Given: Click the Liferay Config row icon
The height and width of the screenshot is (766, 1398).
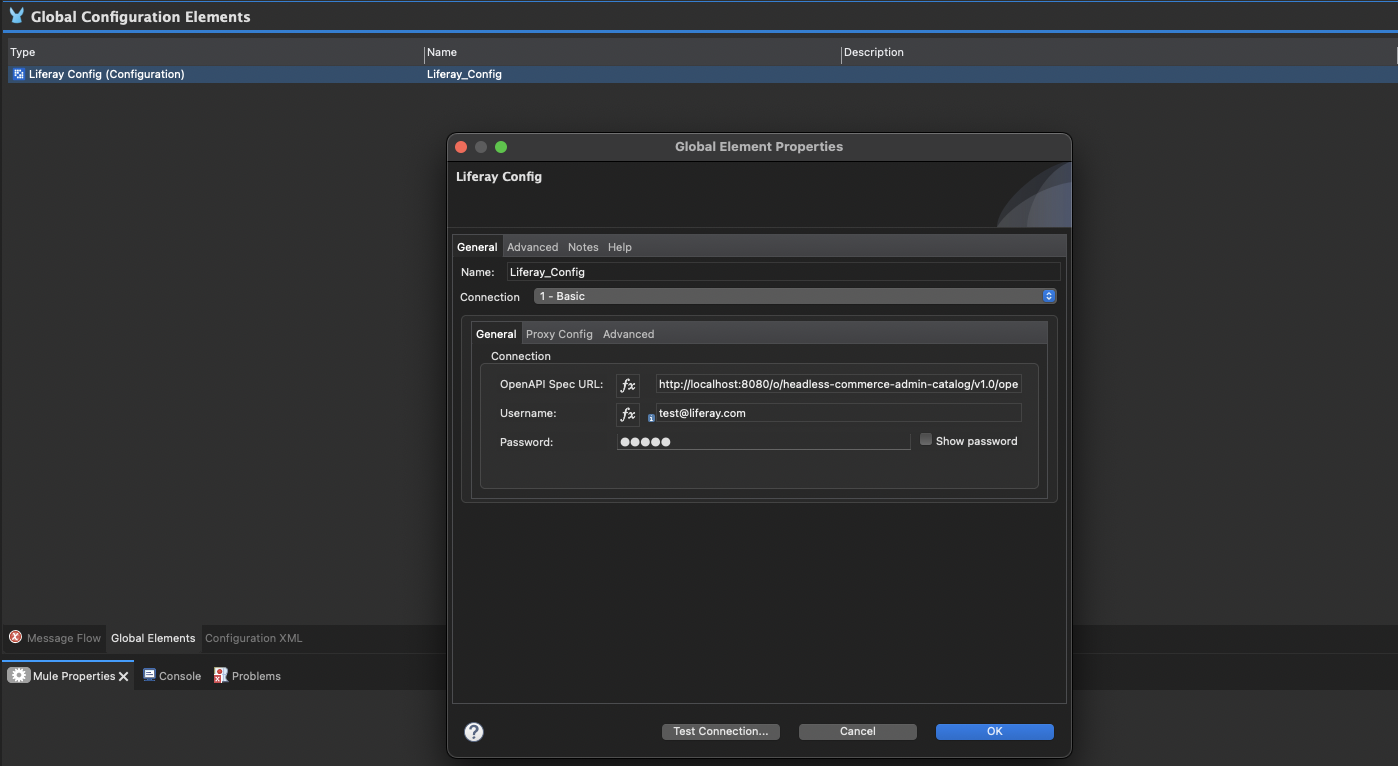Looking at the screenshot, I should pos(19,74).
